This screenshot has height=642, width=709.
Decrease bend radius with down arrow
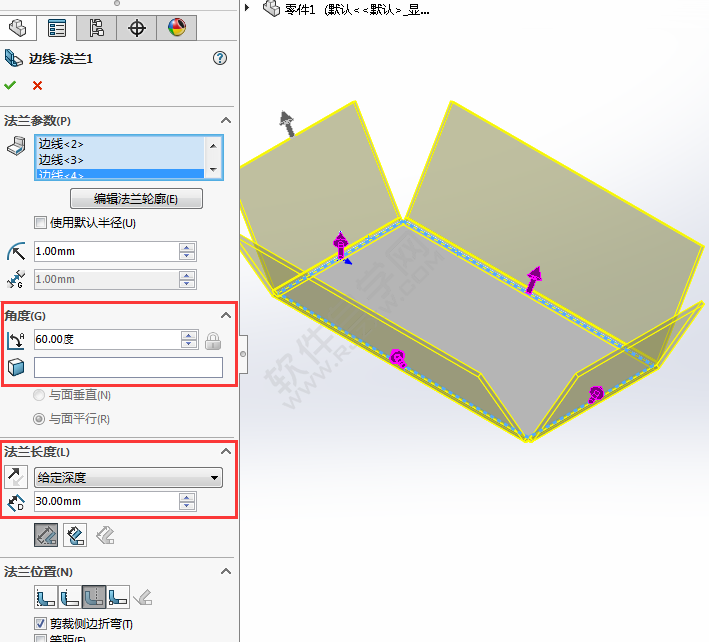(x=187, y=256)
